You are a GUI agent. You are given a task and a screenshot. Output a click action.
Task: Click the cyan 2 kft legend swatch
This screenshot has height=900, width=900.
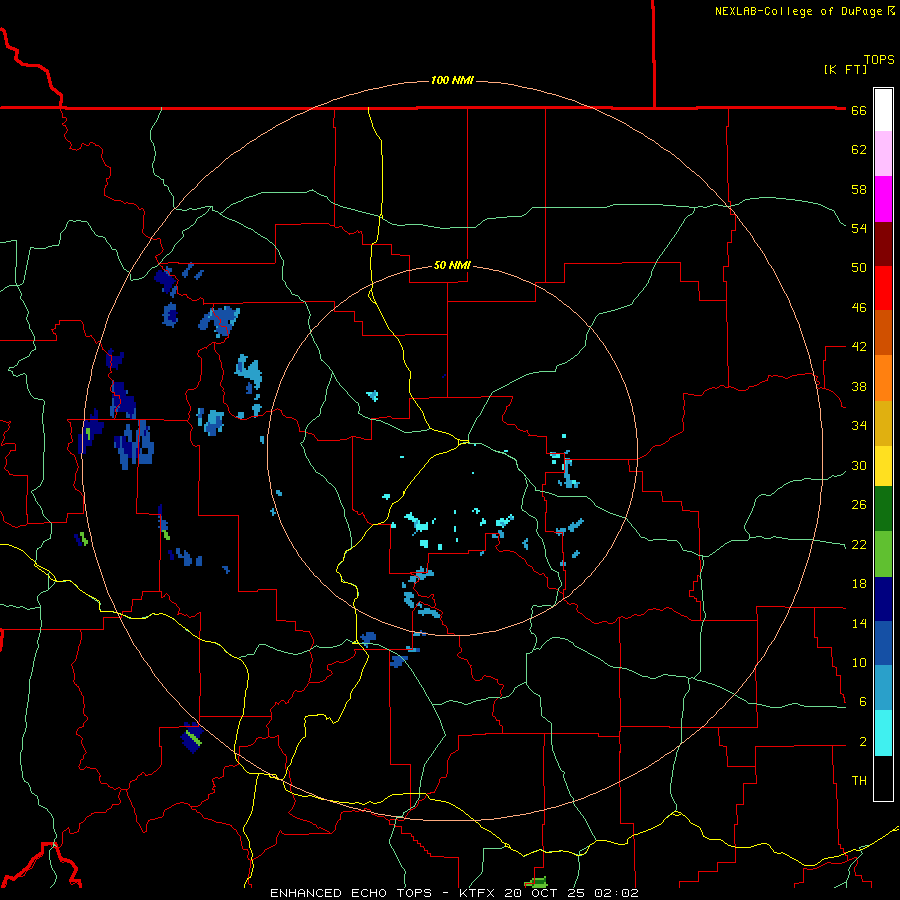(883, 734)
